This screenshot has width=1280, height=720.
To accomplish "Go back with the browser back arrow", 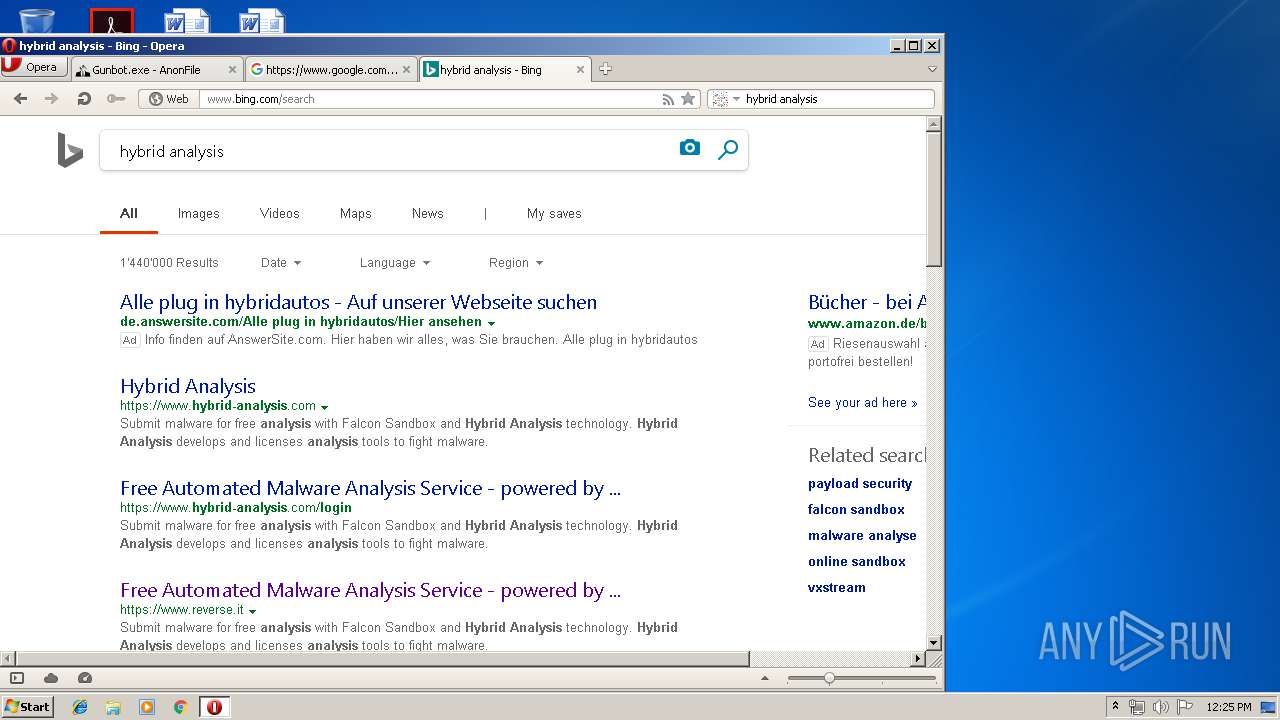I will coord(20,99).
